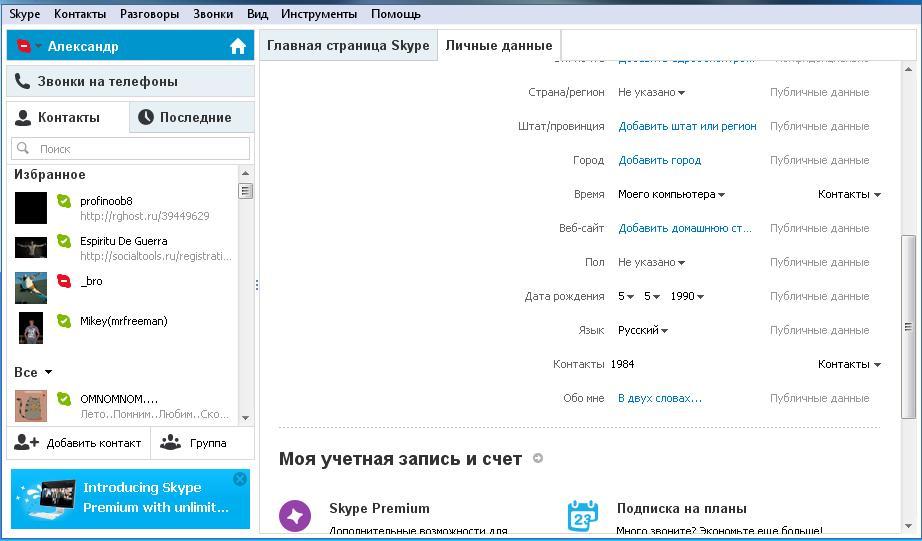Switch to Последние tab
The image size is (922, 541).
[x=192, y=117]
